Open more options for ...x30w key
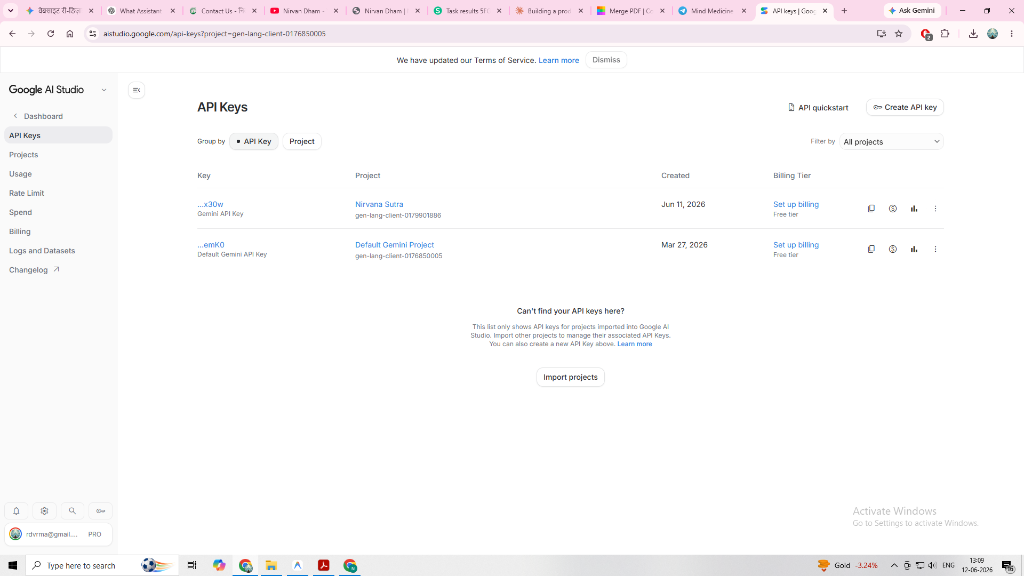1024x576 pixels. [x=935, y=209]
